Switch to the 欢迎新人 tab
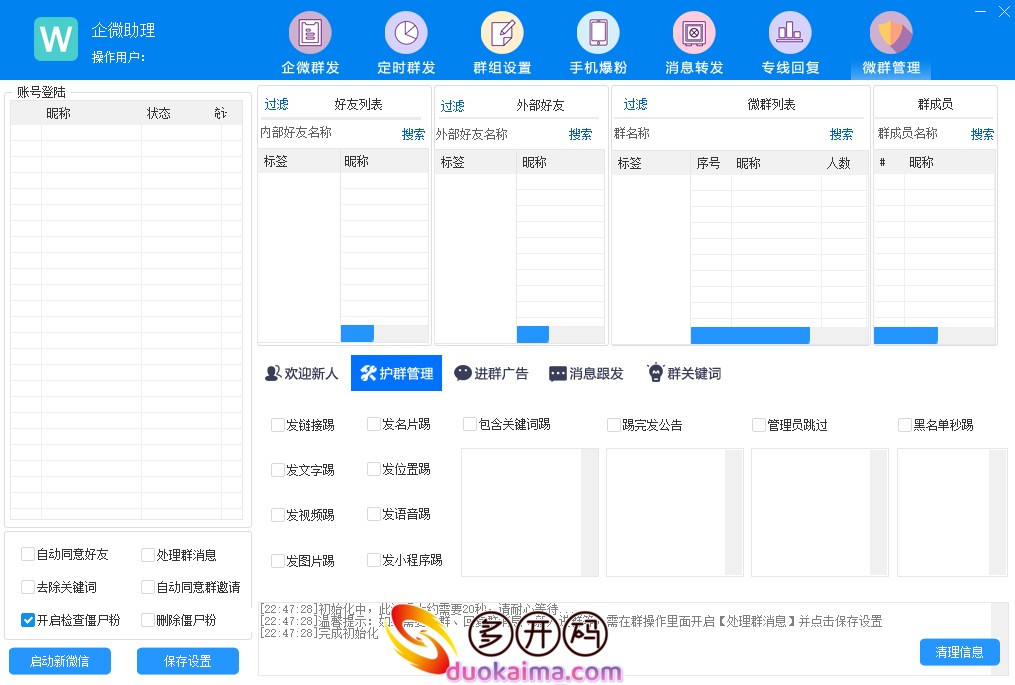The width and height of the screenshot is (1015, 685). click(x=301, y=374)
